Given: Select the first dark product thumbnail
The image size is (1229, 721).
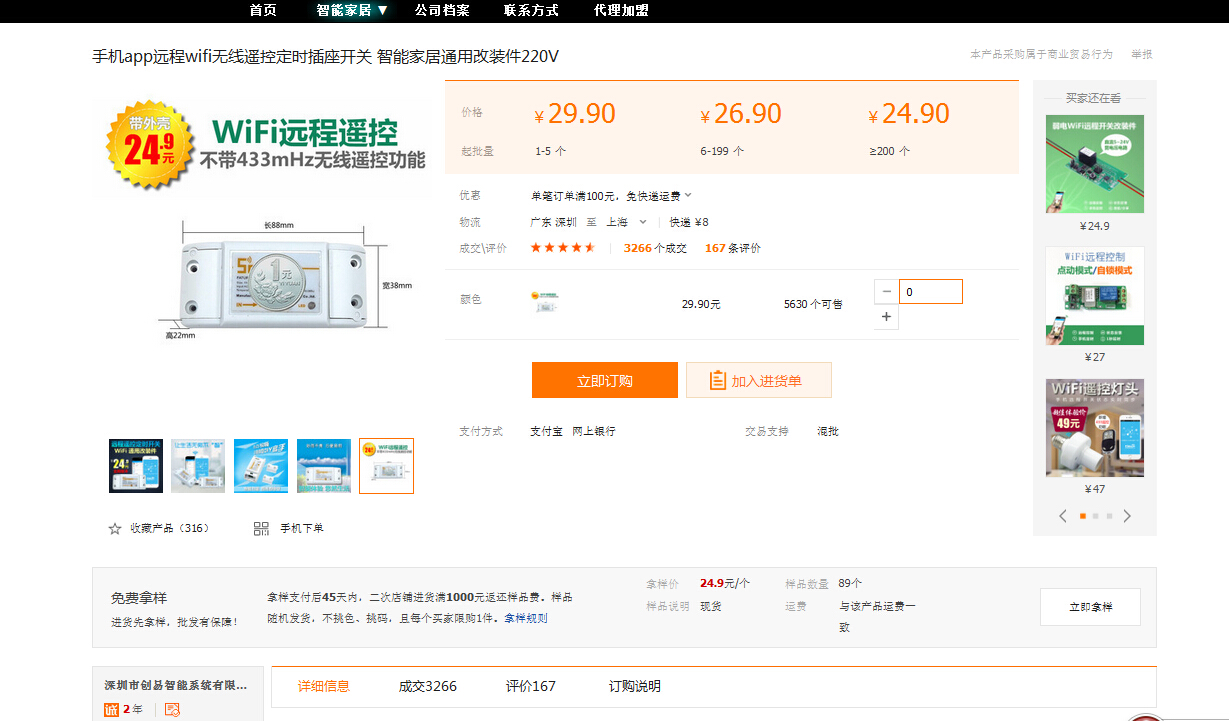Looking at the screenshot, I should click(x=135, y=466).
